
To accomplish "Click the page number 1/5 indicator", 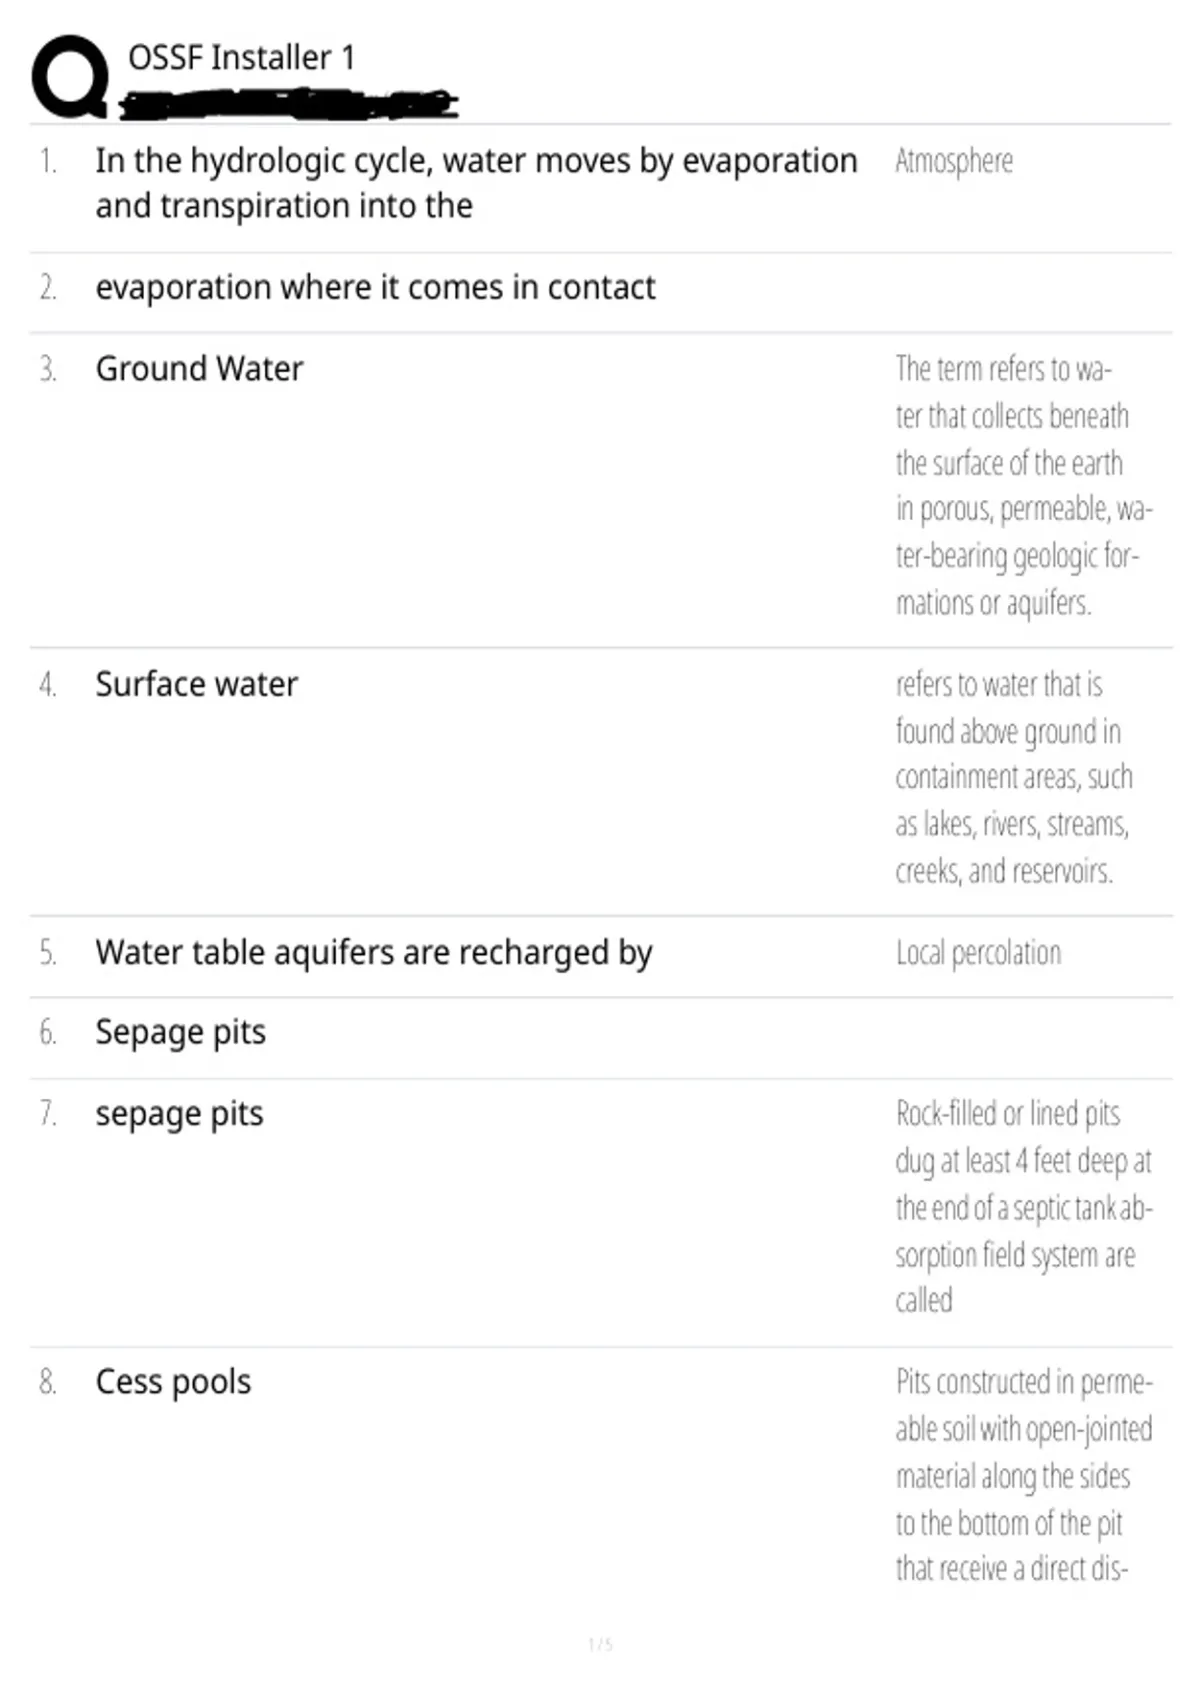I will (600, 1644).
